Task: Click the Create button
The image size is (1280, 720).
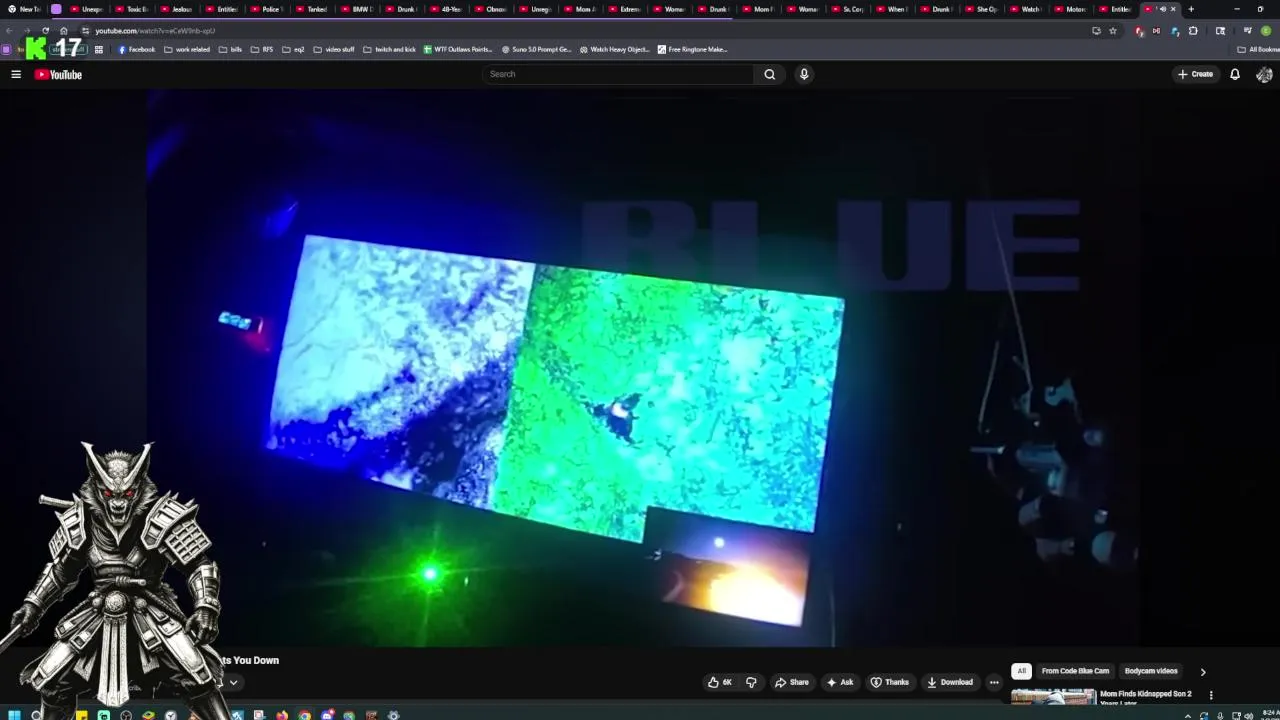Action: click(x=1195, y=74)
